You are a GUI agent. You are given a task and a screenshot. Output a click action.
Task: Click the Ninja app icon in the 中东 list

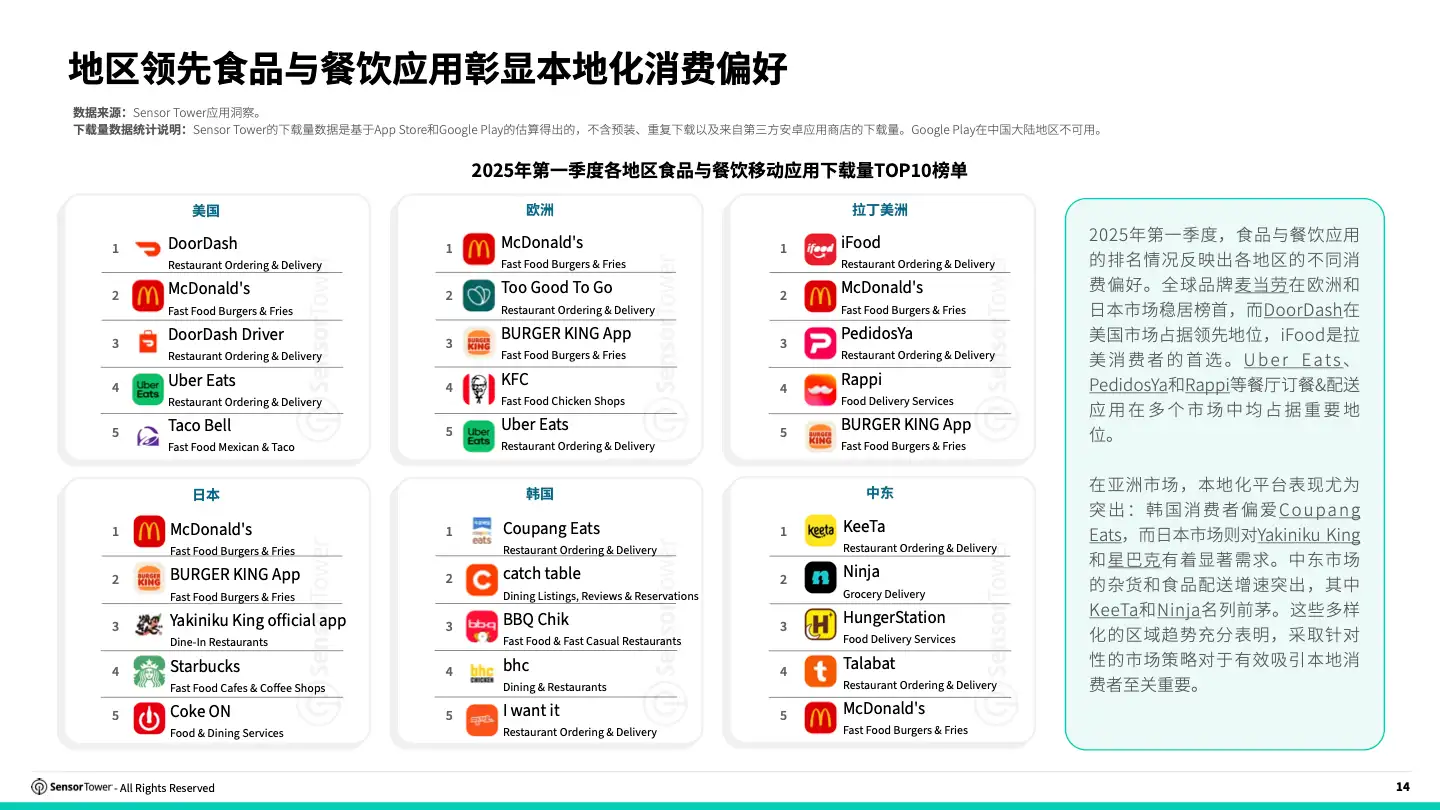coord(821,578)
